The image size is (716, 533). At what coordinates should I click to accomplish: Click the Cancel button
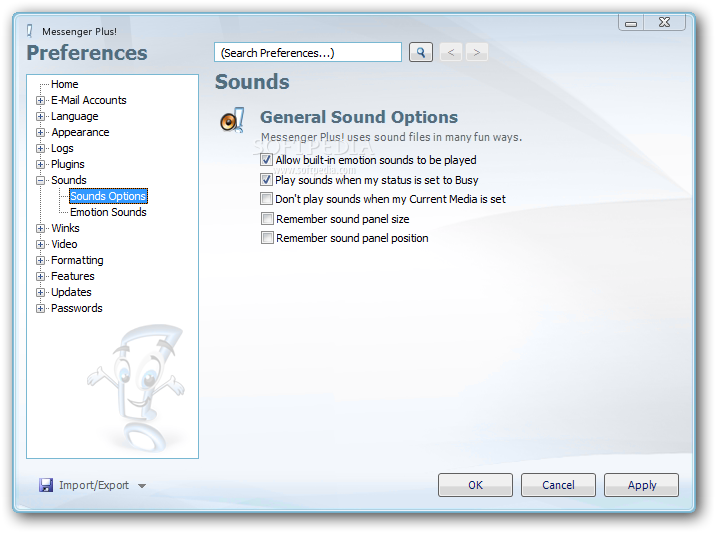pyautogui.click(x=558, y=485)
